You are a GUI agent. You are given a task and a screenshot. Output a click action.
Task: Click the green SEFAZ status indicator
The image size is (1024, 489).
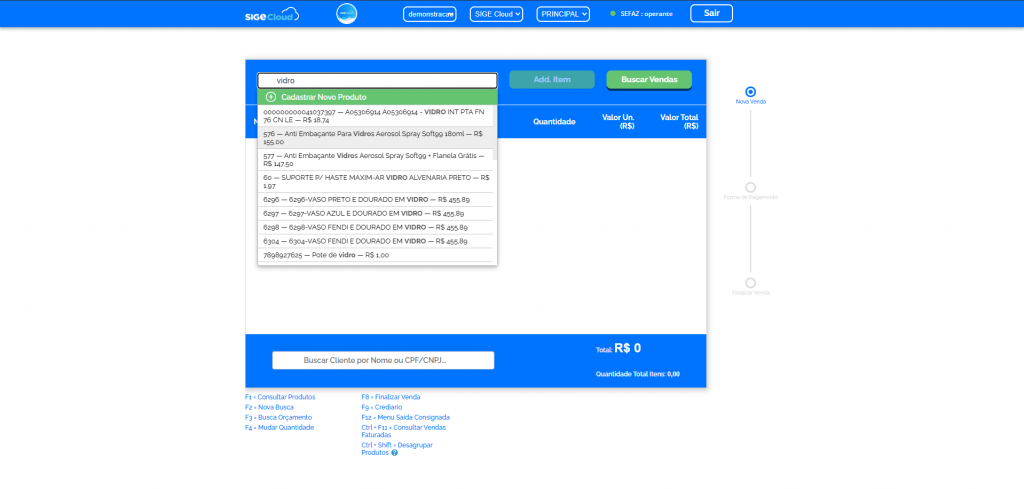point(613,14)
